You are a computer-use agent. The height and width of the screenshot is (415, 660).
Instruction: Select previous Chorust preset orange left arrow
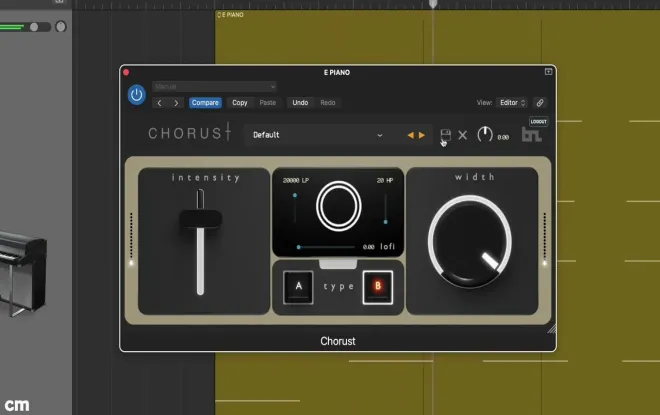[x=410, y=135]
